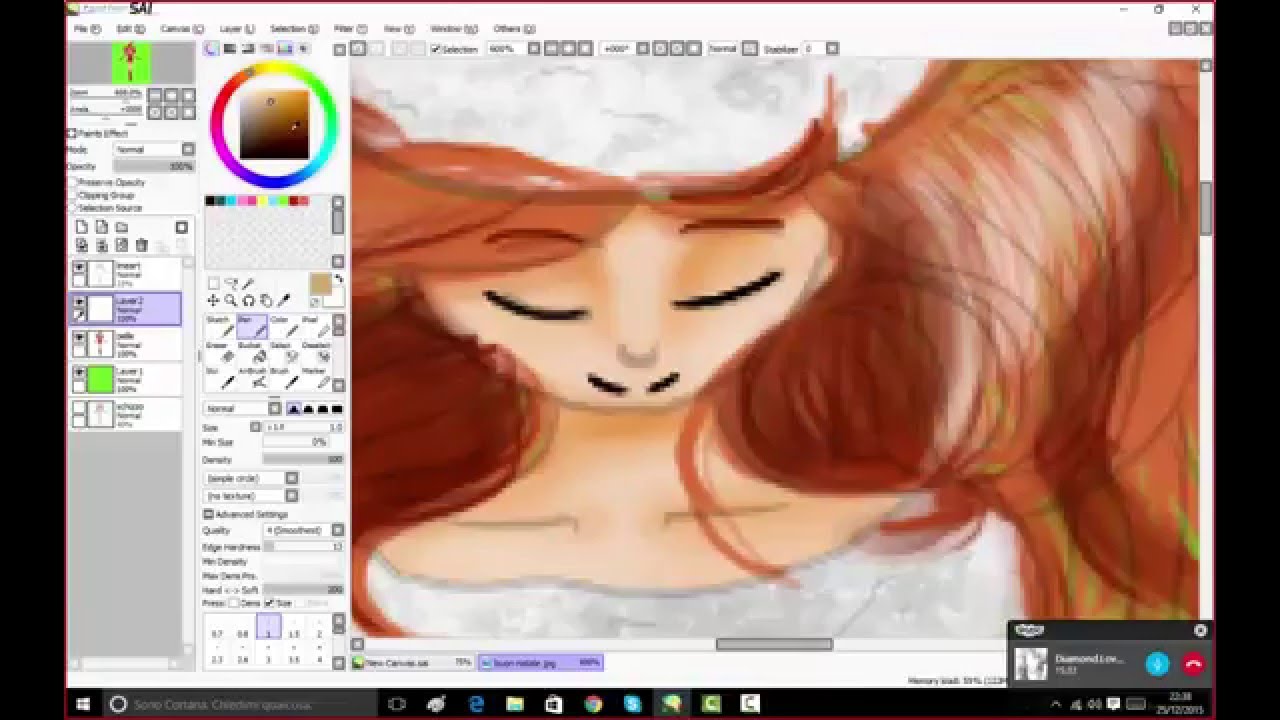Viewport: 1280px width, 720px height.
Task: Open brush blend mode Normal dropdown
Action: click(243, 408)
